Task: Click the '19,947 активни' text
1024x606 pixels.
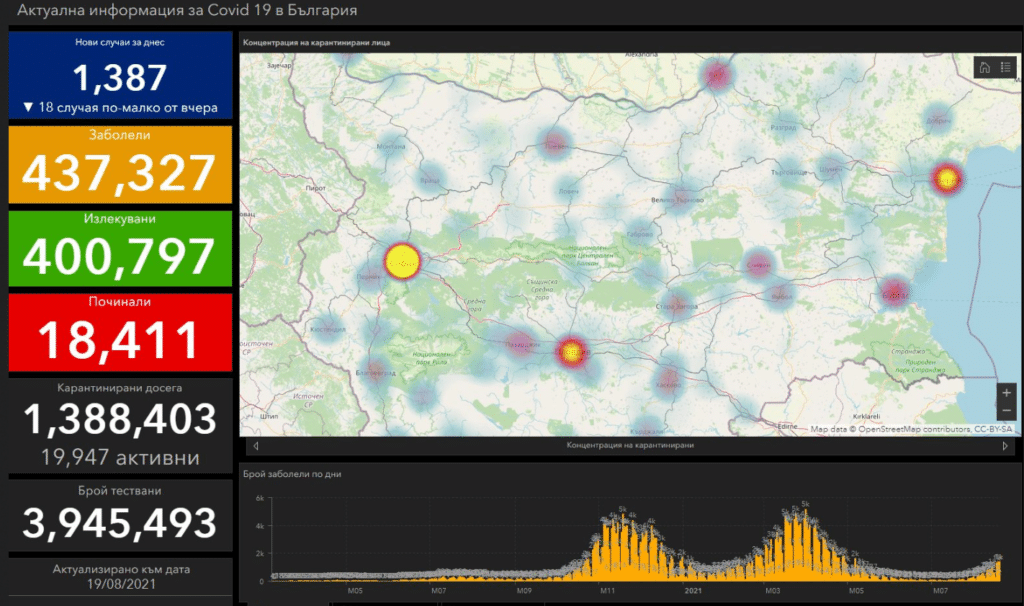Action: pos(120,457)
